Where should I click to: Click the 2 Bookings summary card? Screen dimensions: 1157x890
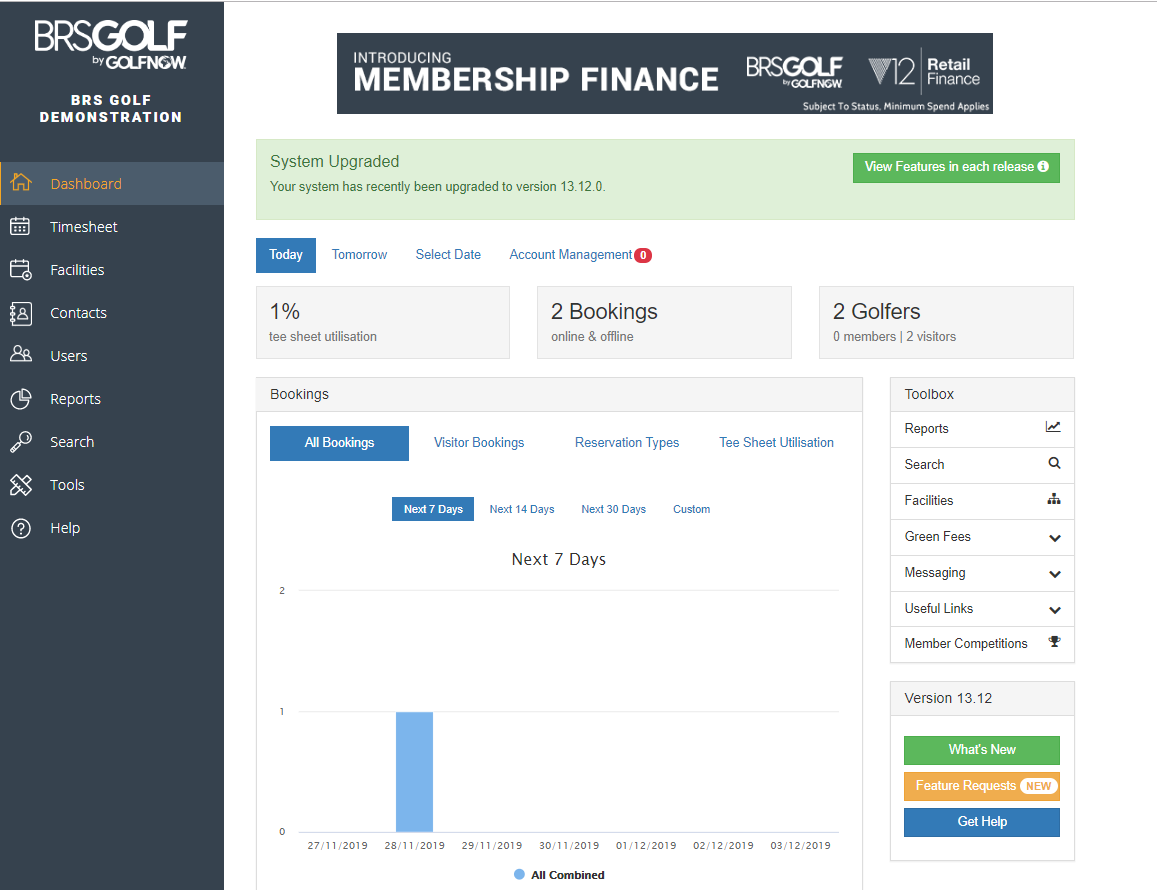click(664, 322)
